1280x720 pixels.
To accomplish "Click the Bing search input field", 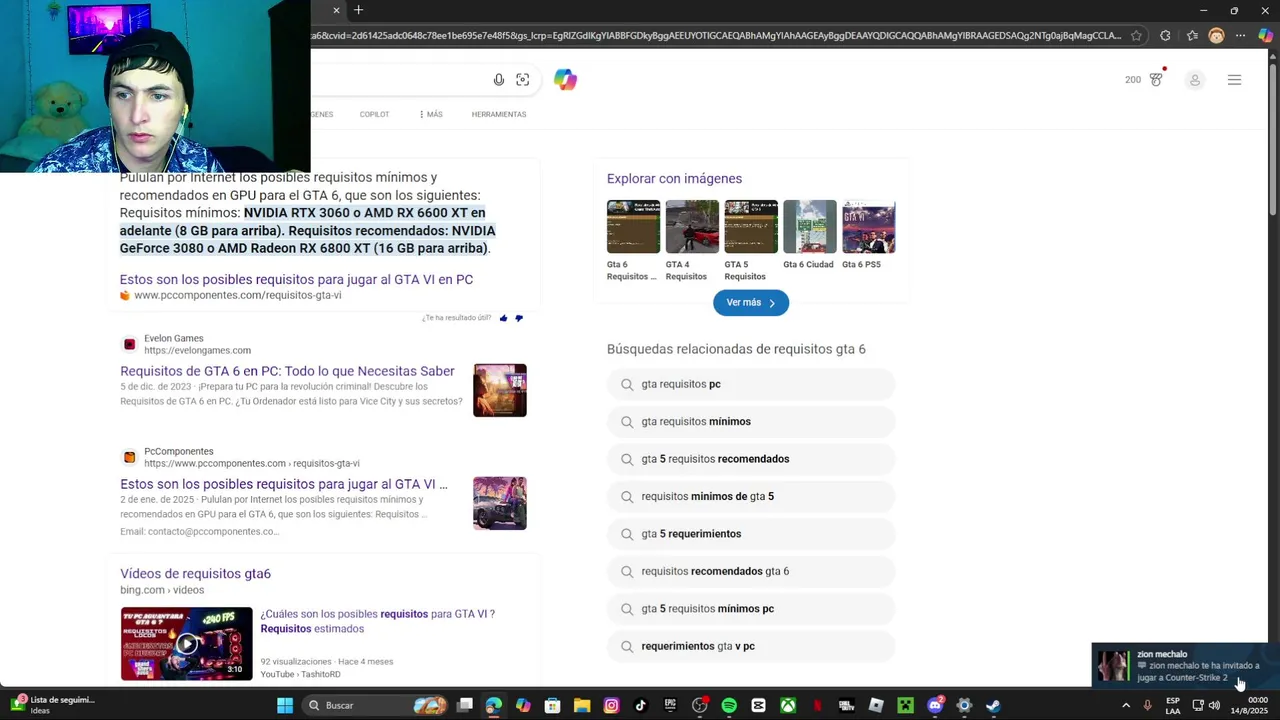I will pyautogui.click(x=400, y=80).
